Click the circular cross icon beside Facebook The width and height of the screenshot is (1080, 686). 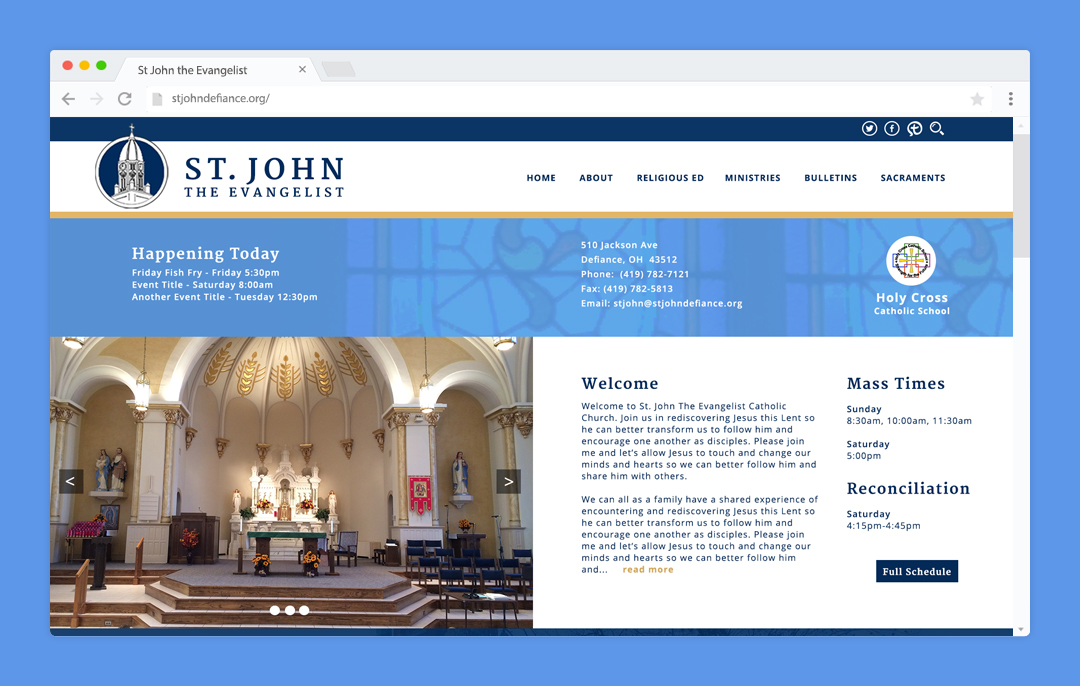pyautogui.click(x=914, y=129)
